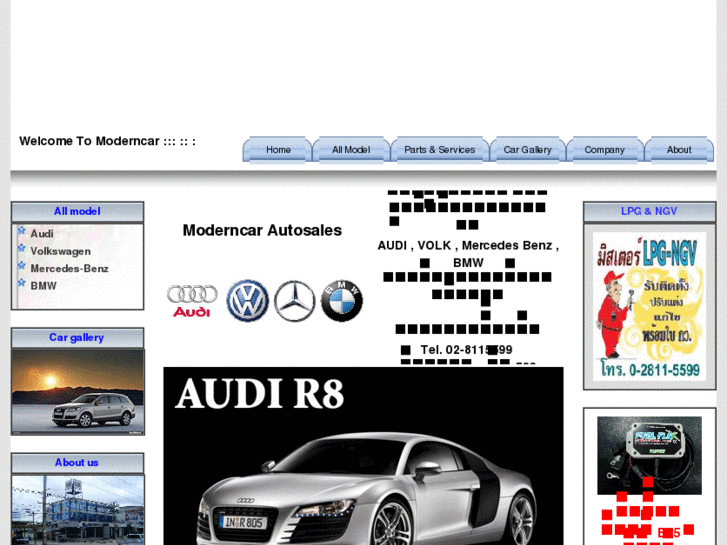
Task: Click the BMW roundel logo
Action: 341,301
